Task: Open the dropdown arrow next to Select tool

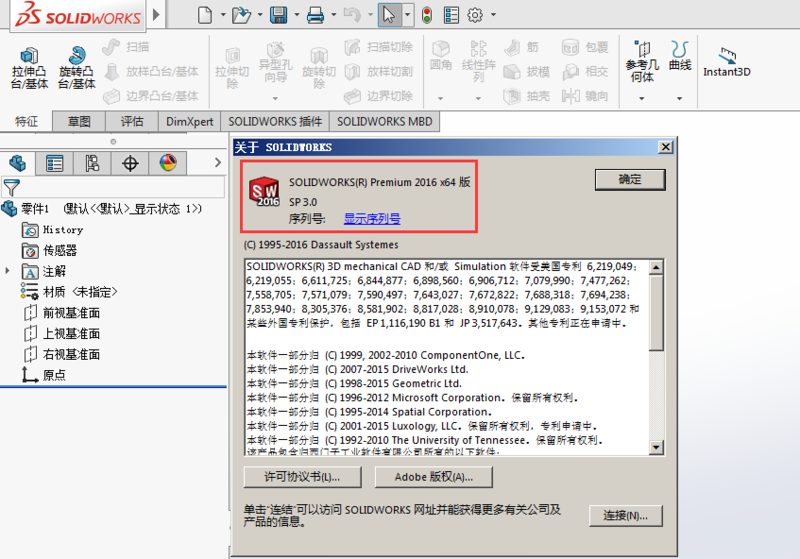Action: [x=407, y=15]
